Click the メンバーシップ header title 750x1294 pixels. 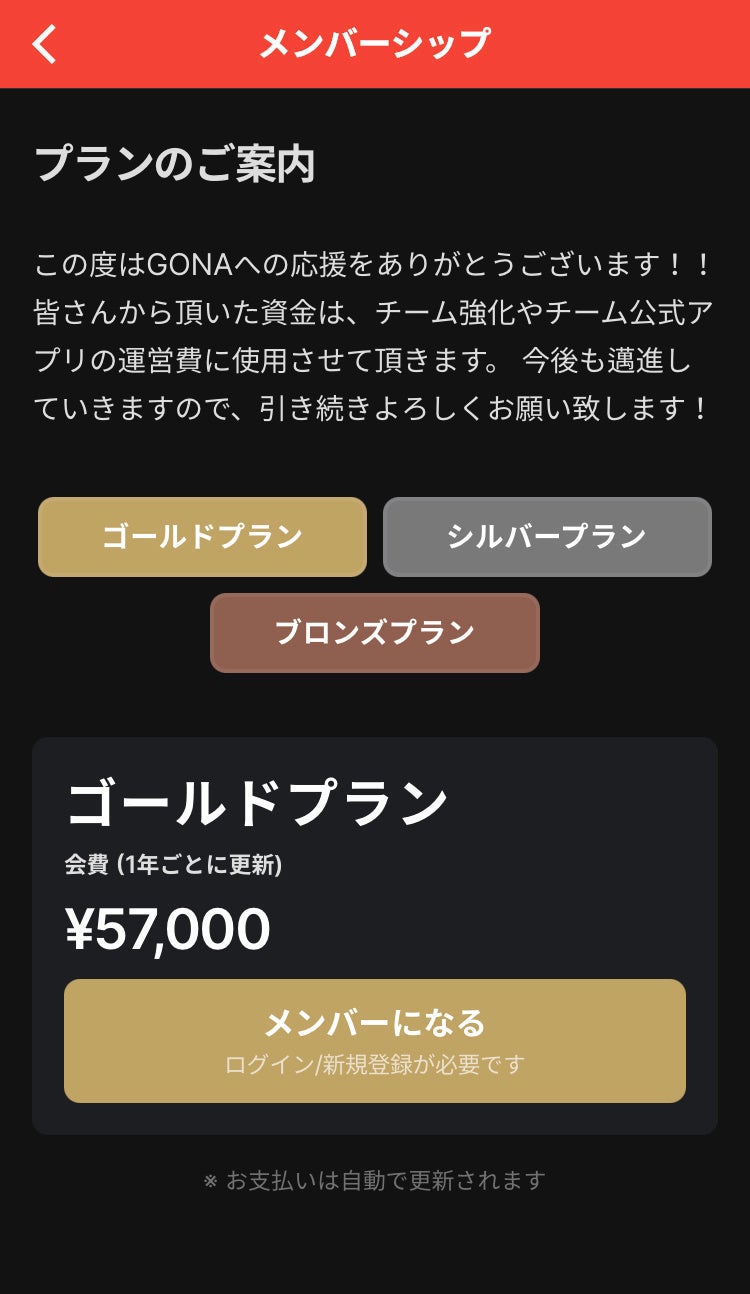click(375, 44)
